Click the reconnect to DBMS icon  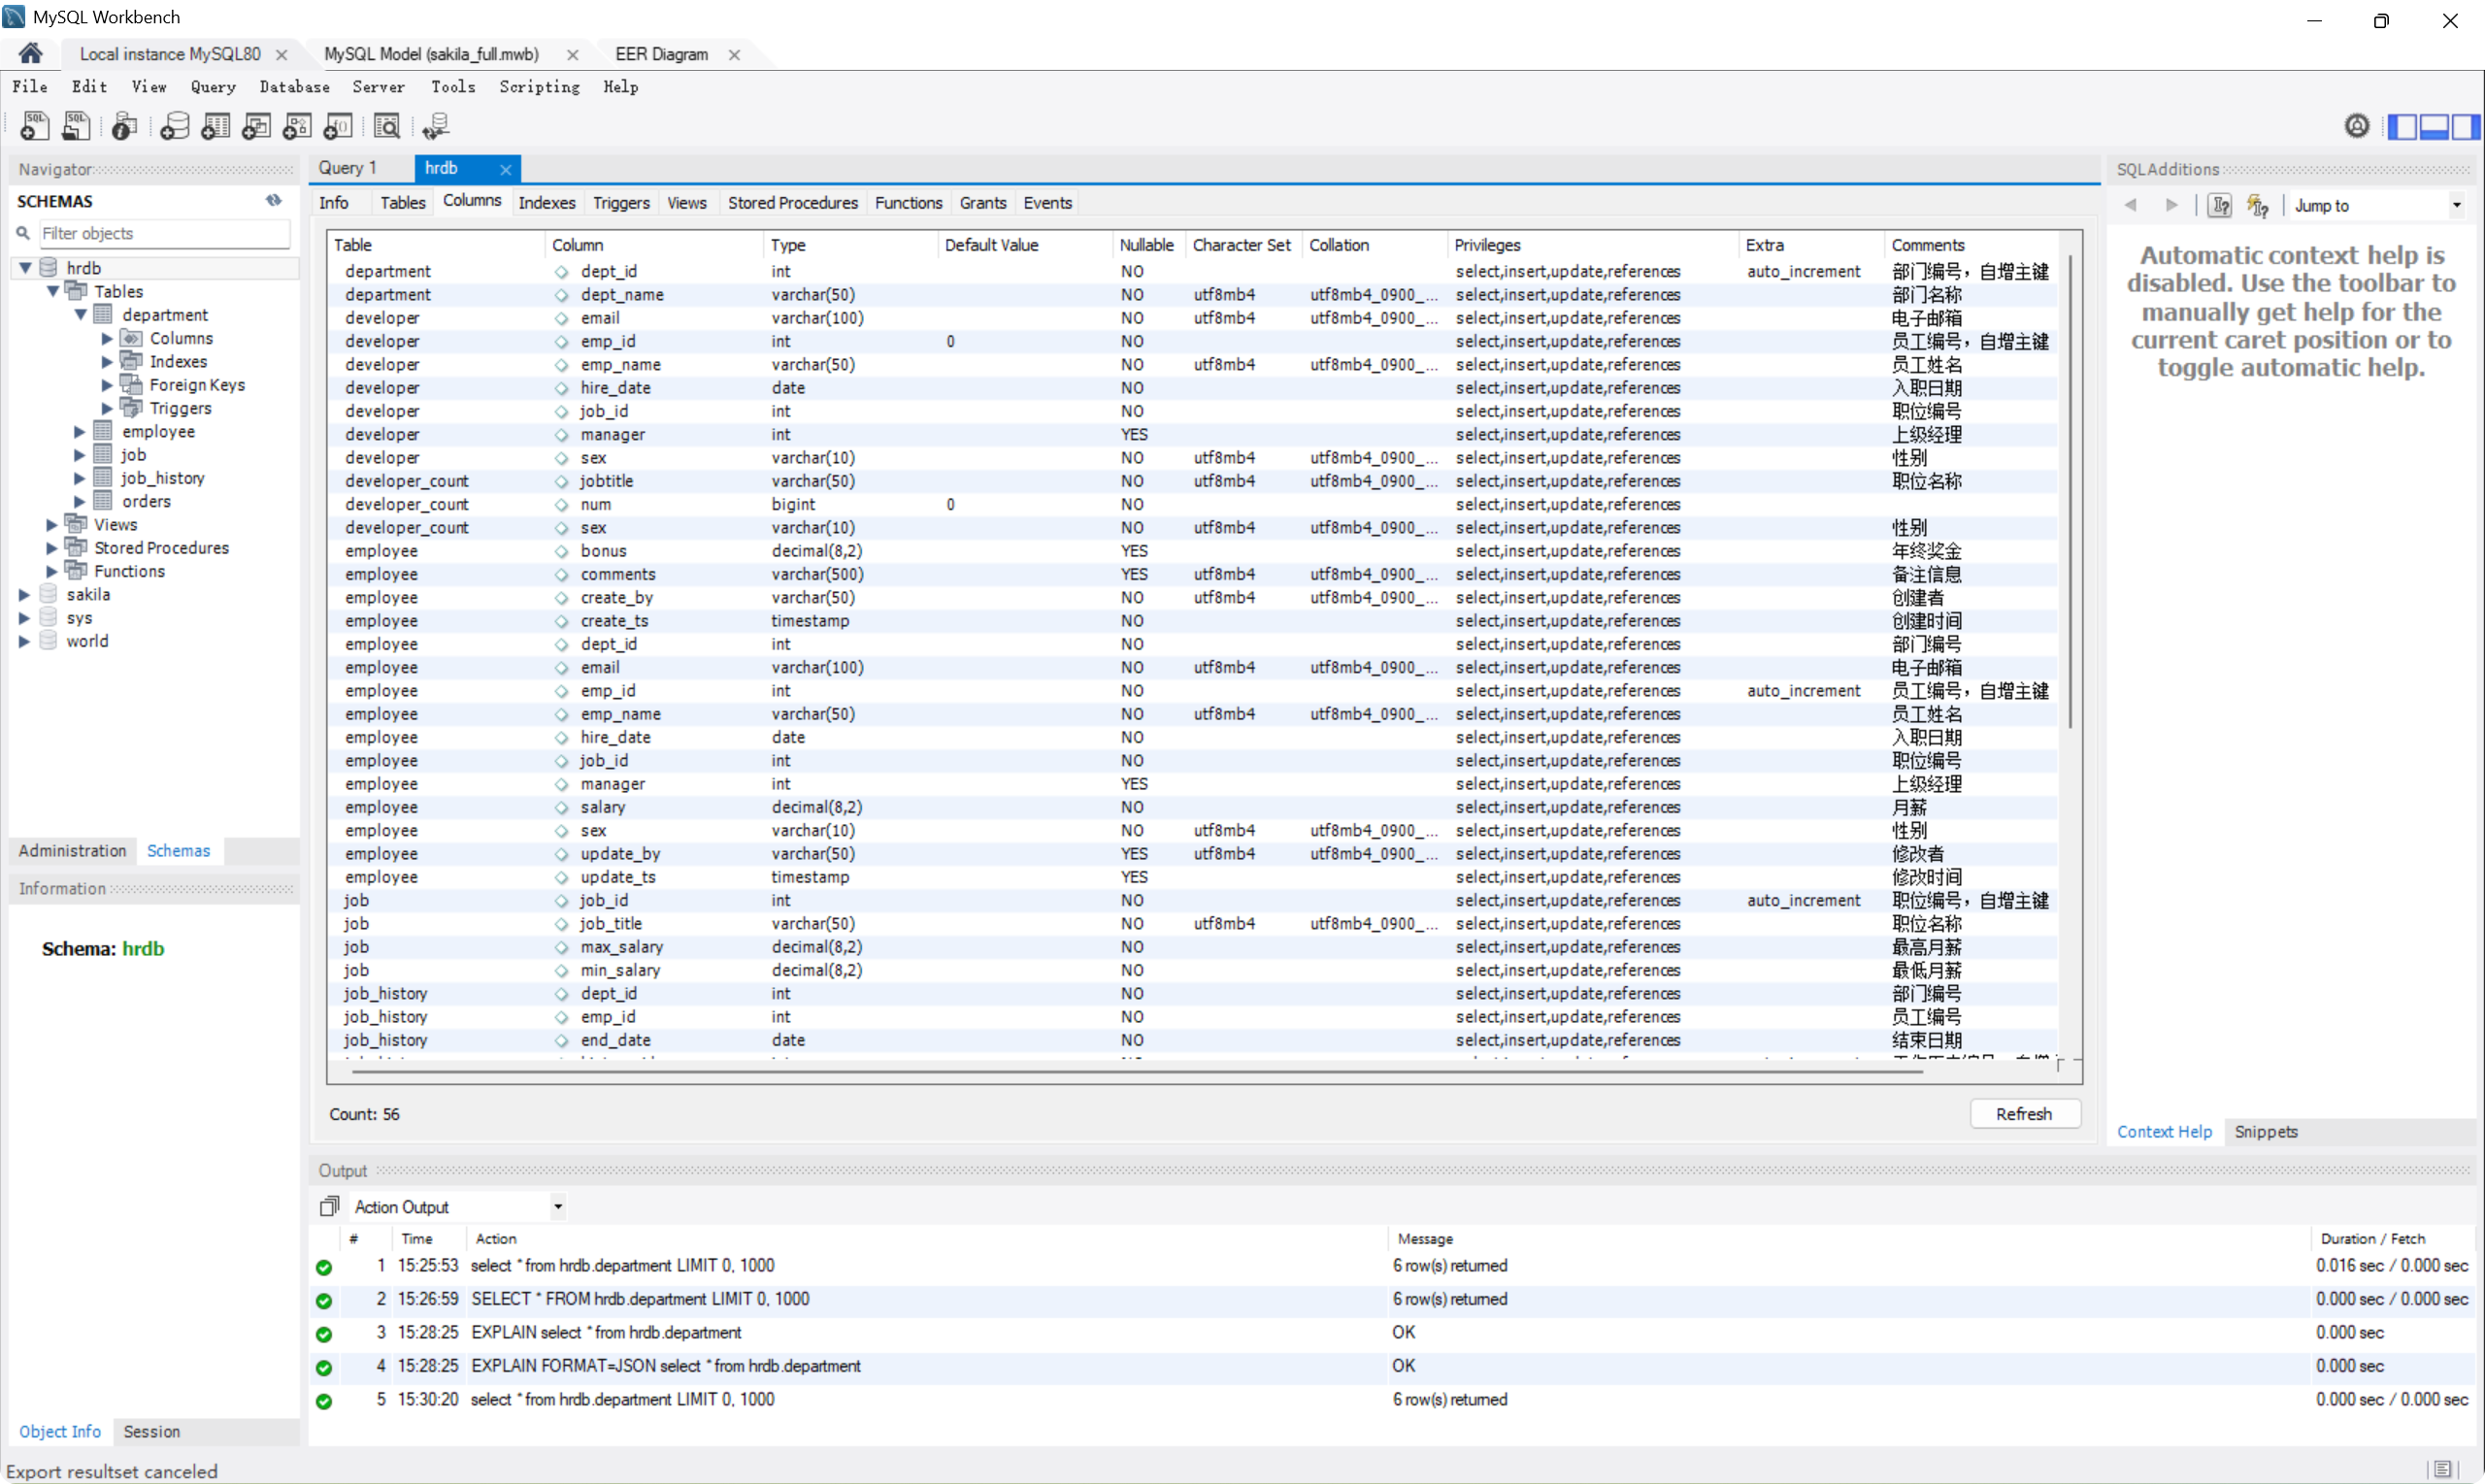click(x=436, y=126)
